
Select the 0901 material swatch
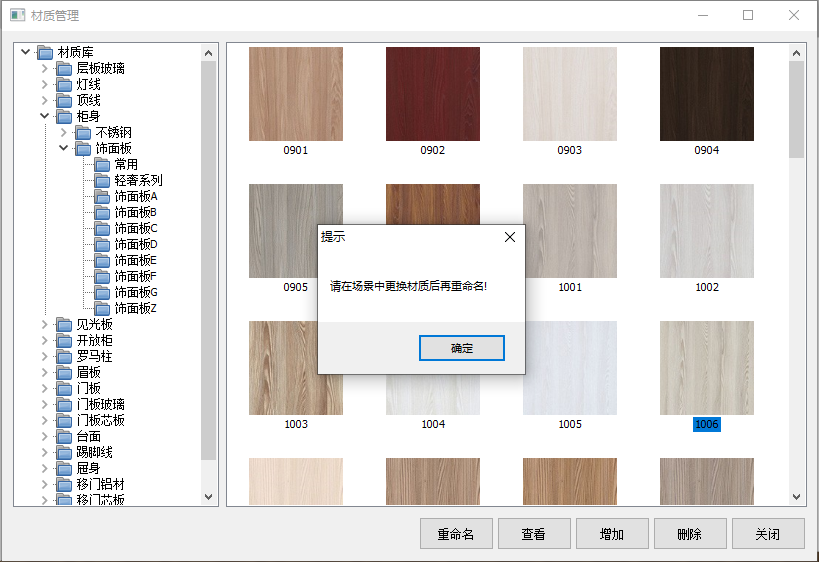(296, 94)
